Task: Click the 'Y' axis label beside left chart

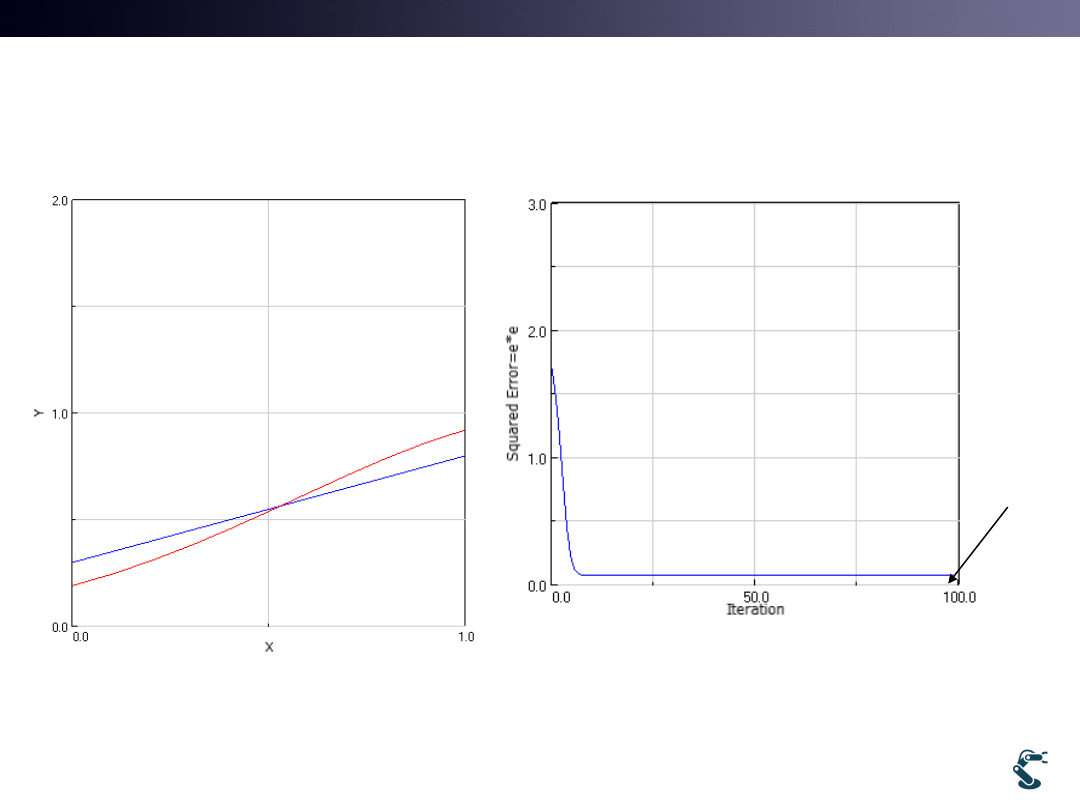Action: tap(39, 412)
